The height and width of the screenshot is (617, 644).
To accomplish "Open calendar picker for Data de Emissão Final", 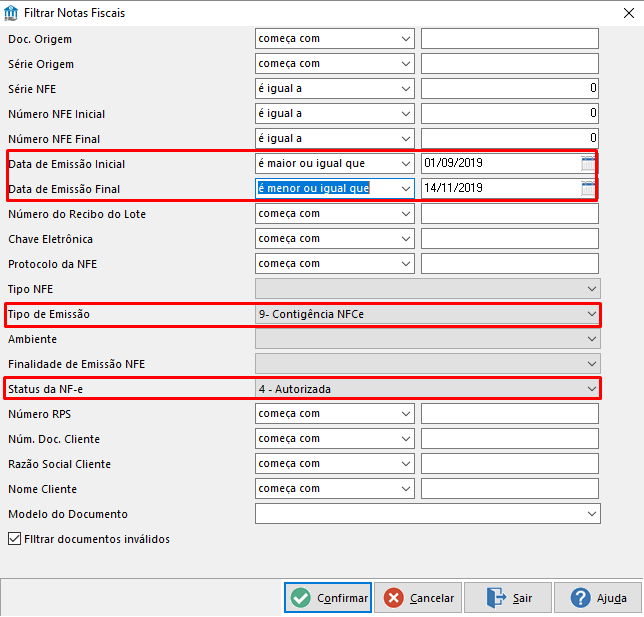I will tap(588, 189).
